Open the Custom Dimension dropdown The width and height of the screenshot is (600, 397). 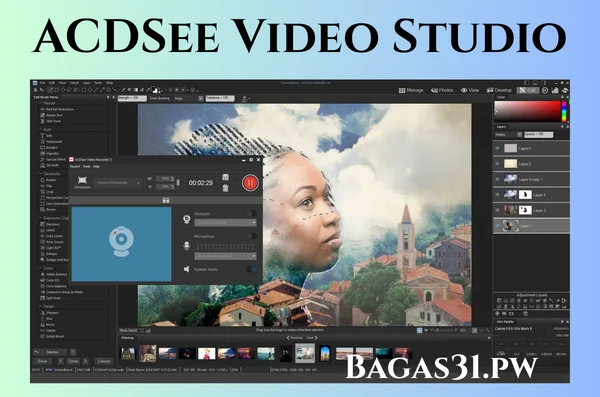point(118,183)
